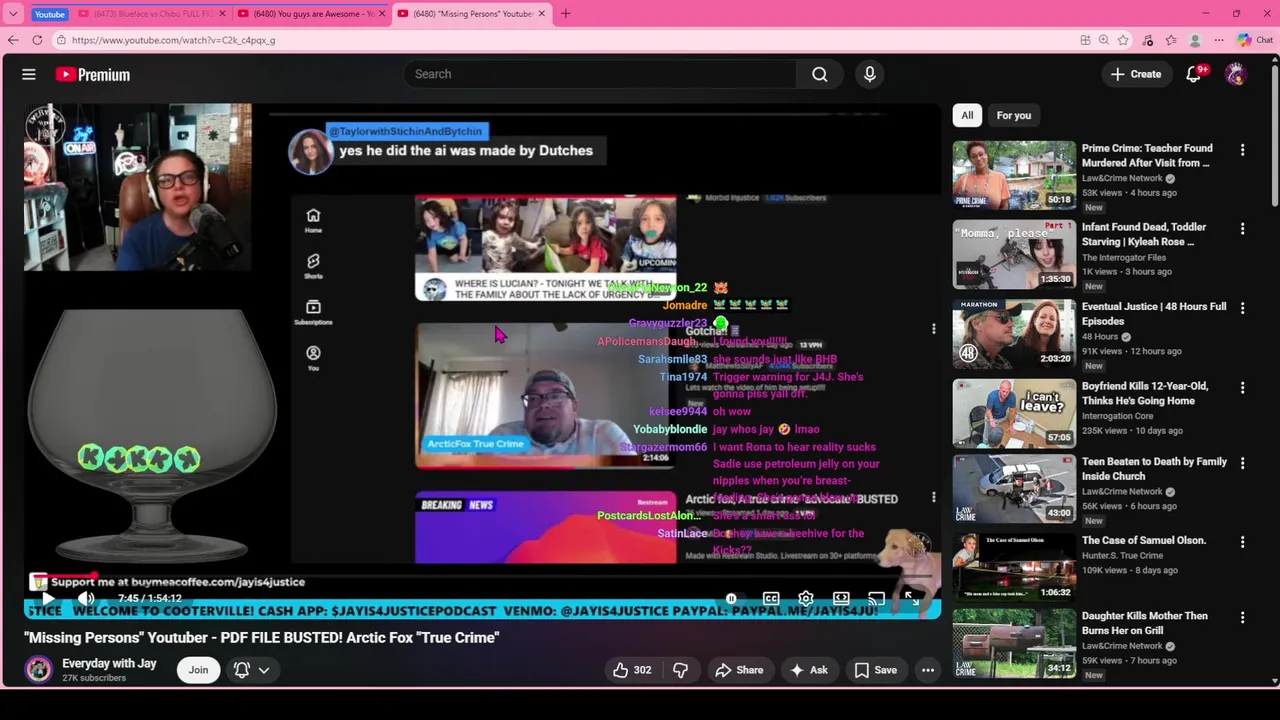Like the video with thumbs up 302
Screen dimensions: 1280x720
click(x=633, y=670)
